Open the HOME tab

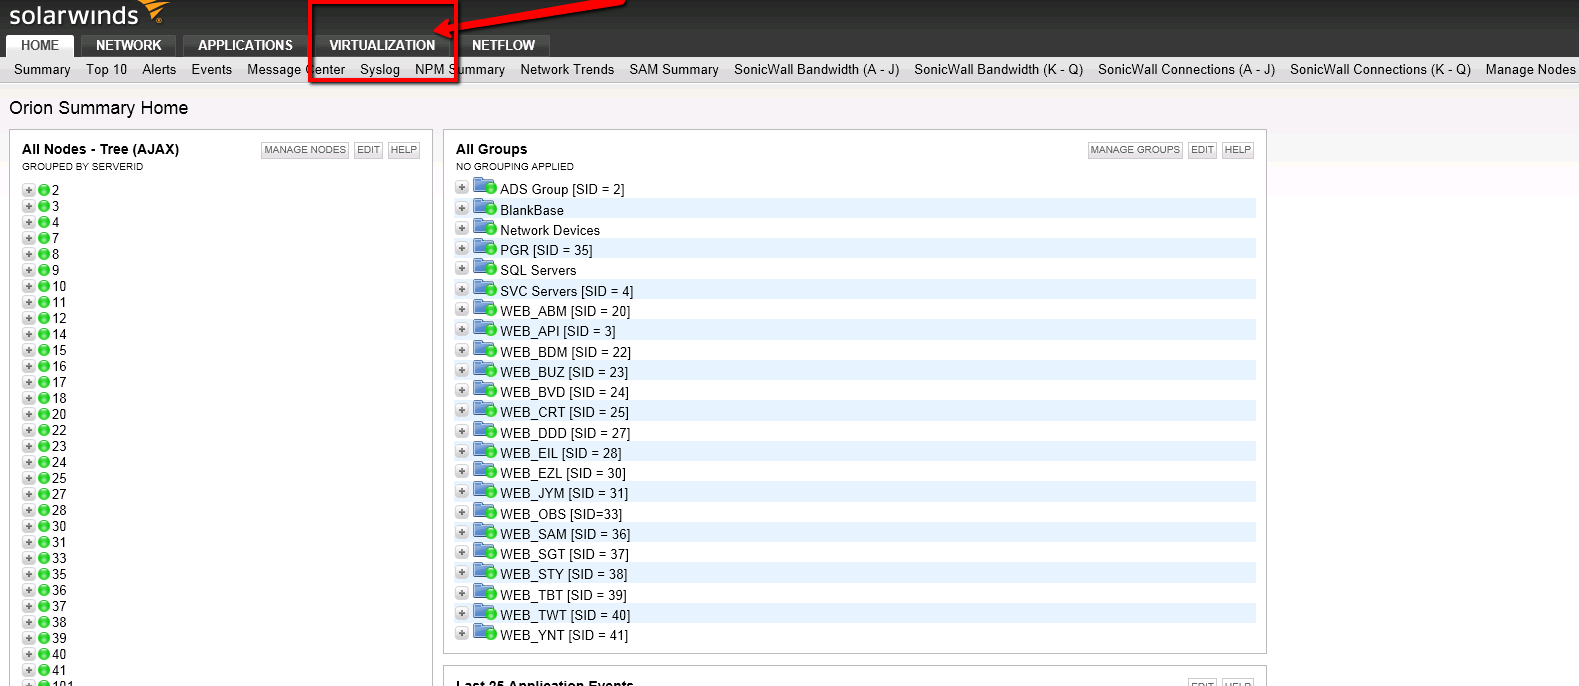coord(40,45)
